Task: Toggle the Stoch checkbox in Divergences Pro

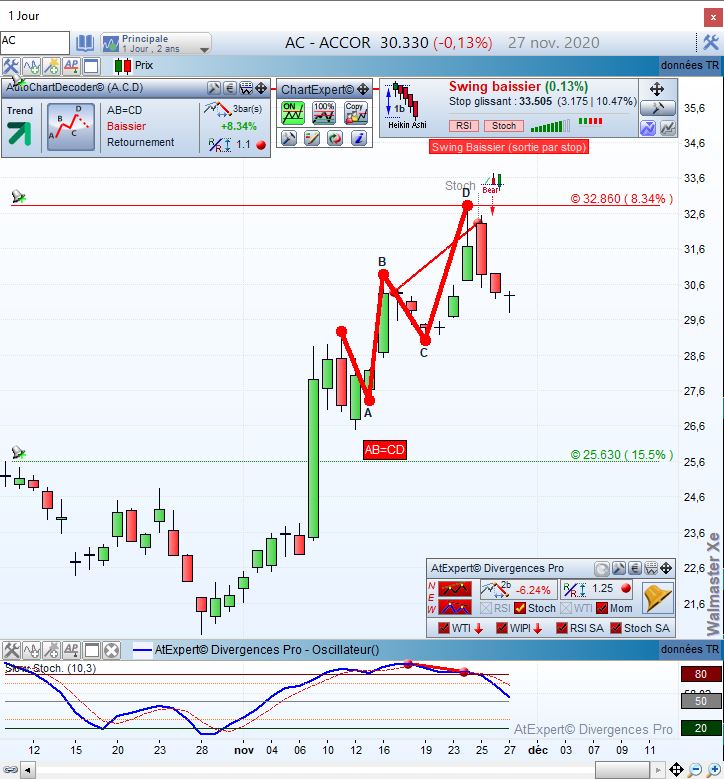Action: (x=520, y=608)
